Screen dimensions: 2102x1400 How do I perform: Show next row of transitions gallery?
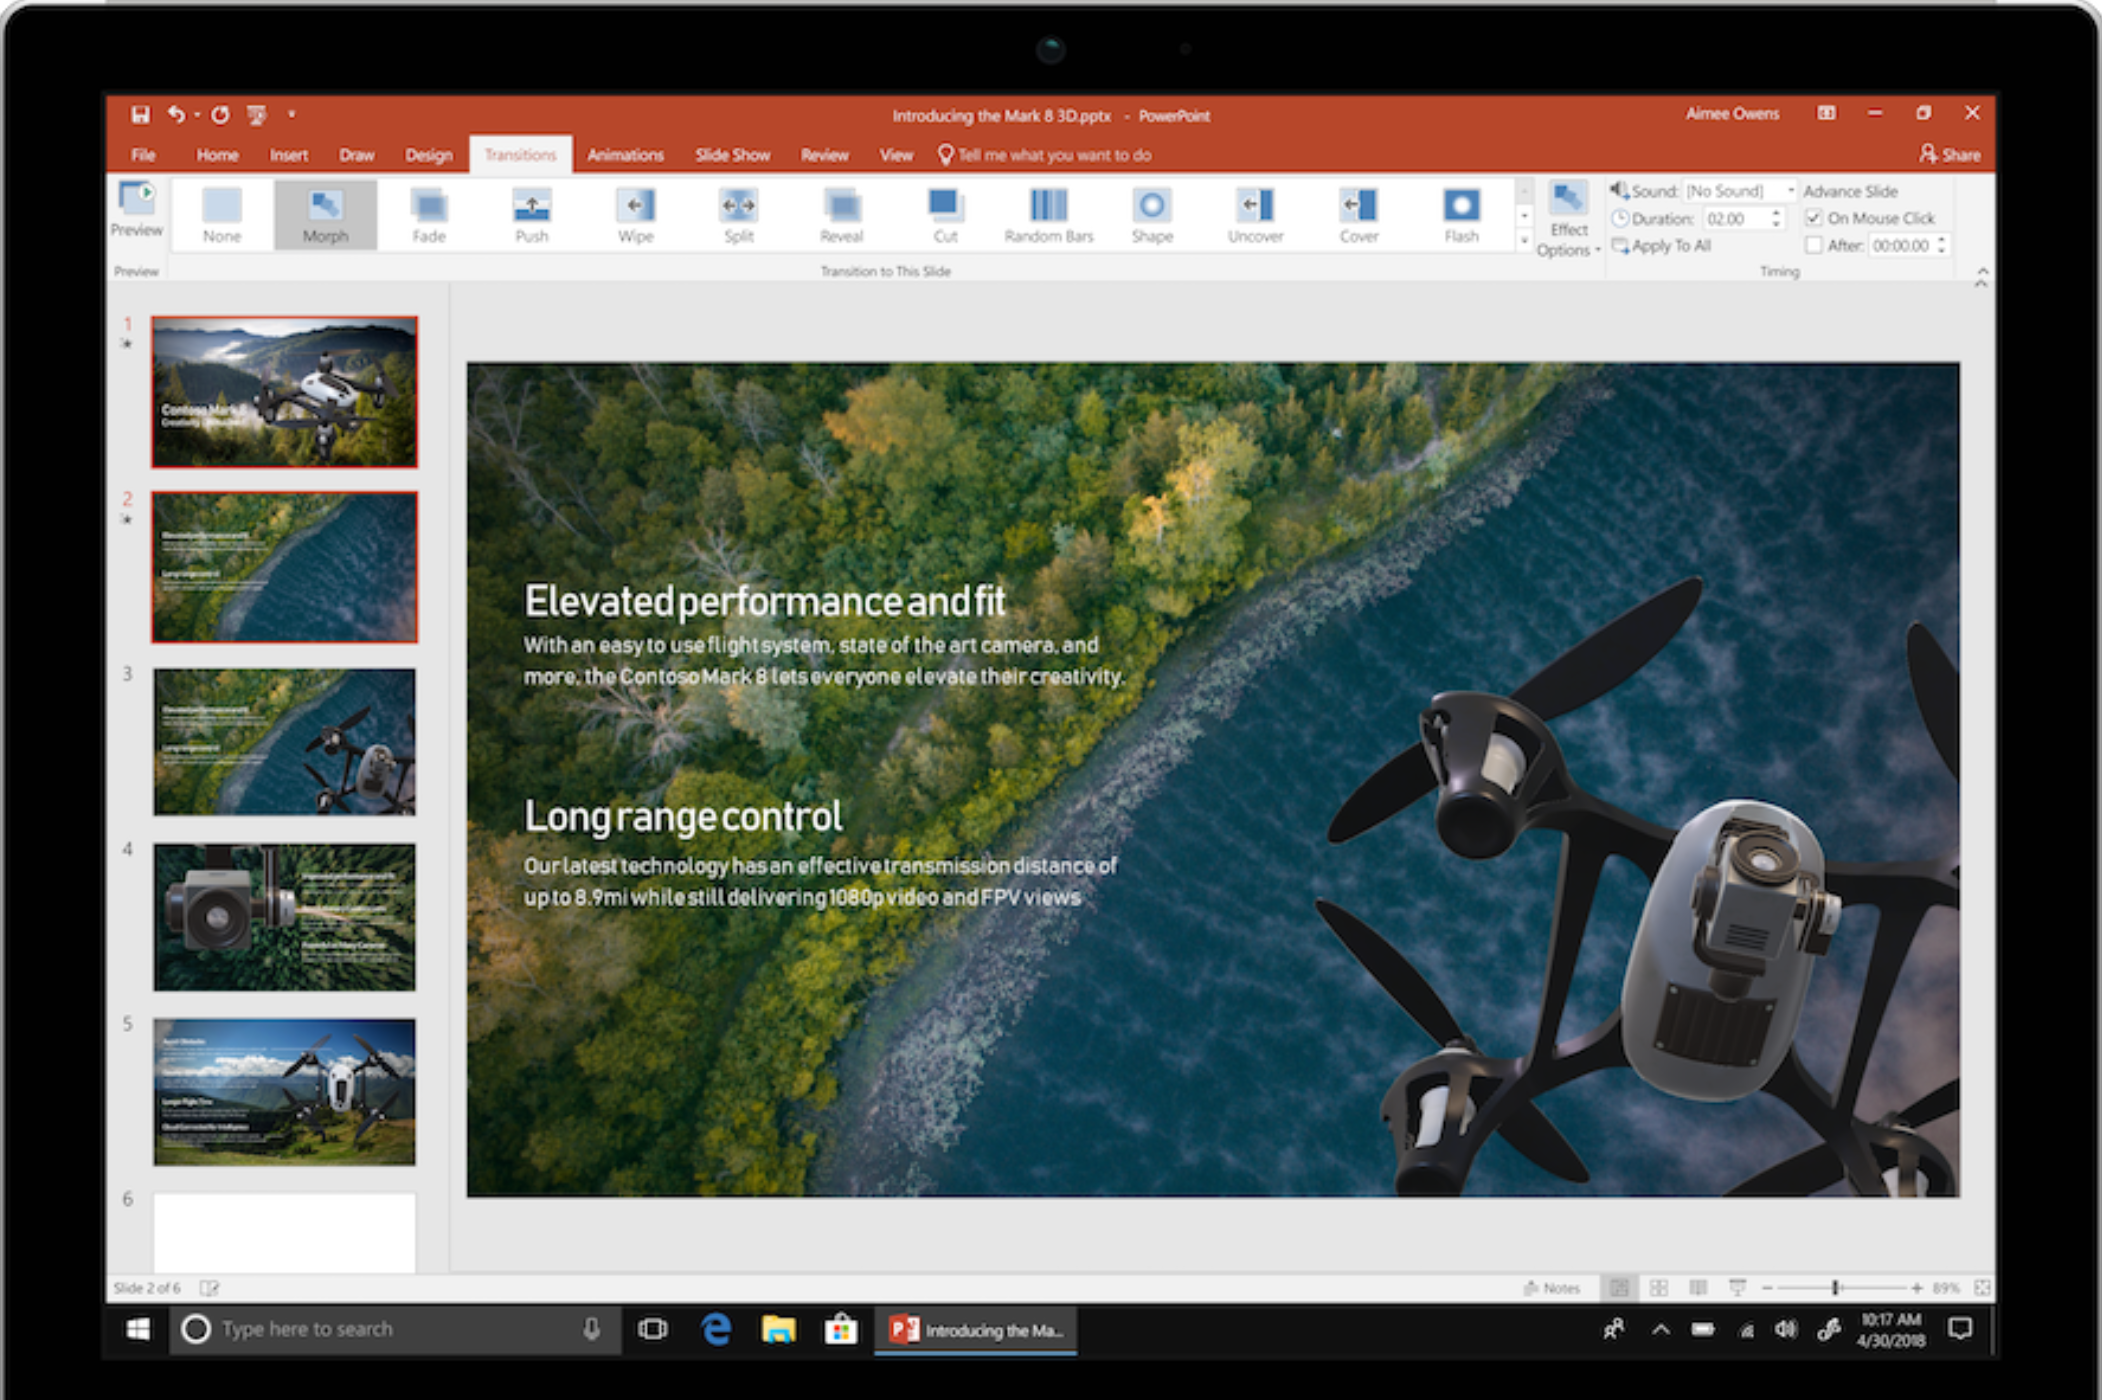[1524, 215]
